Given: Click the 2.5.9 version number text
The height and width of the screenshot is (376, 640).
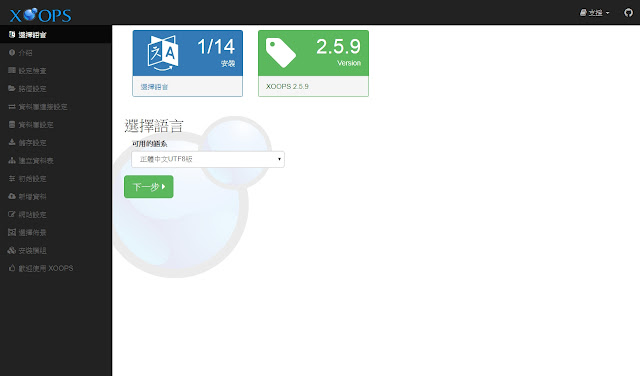Looking at the screenshot, I should [x=338, y=47].
